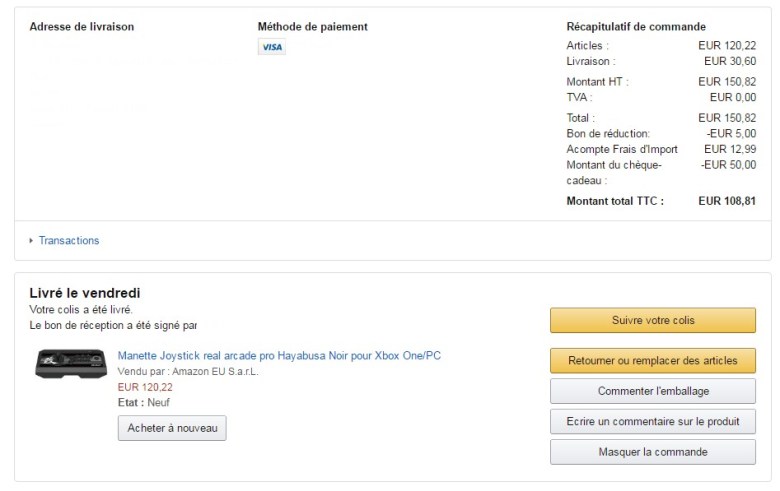Click the Visa card icon
Image resolution: width=780 pixels, height=491 pixels.
coord(271,47)
